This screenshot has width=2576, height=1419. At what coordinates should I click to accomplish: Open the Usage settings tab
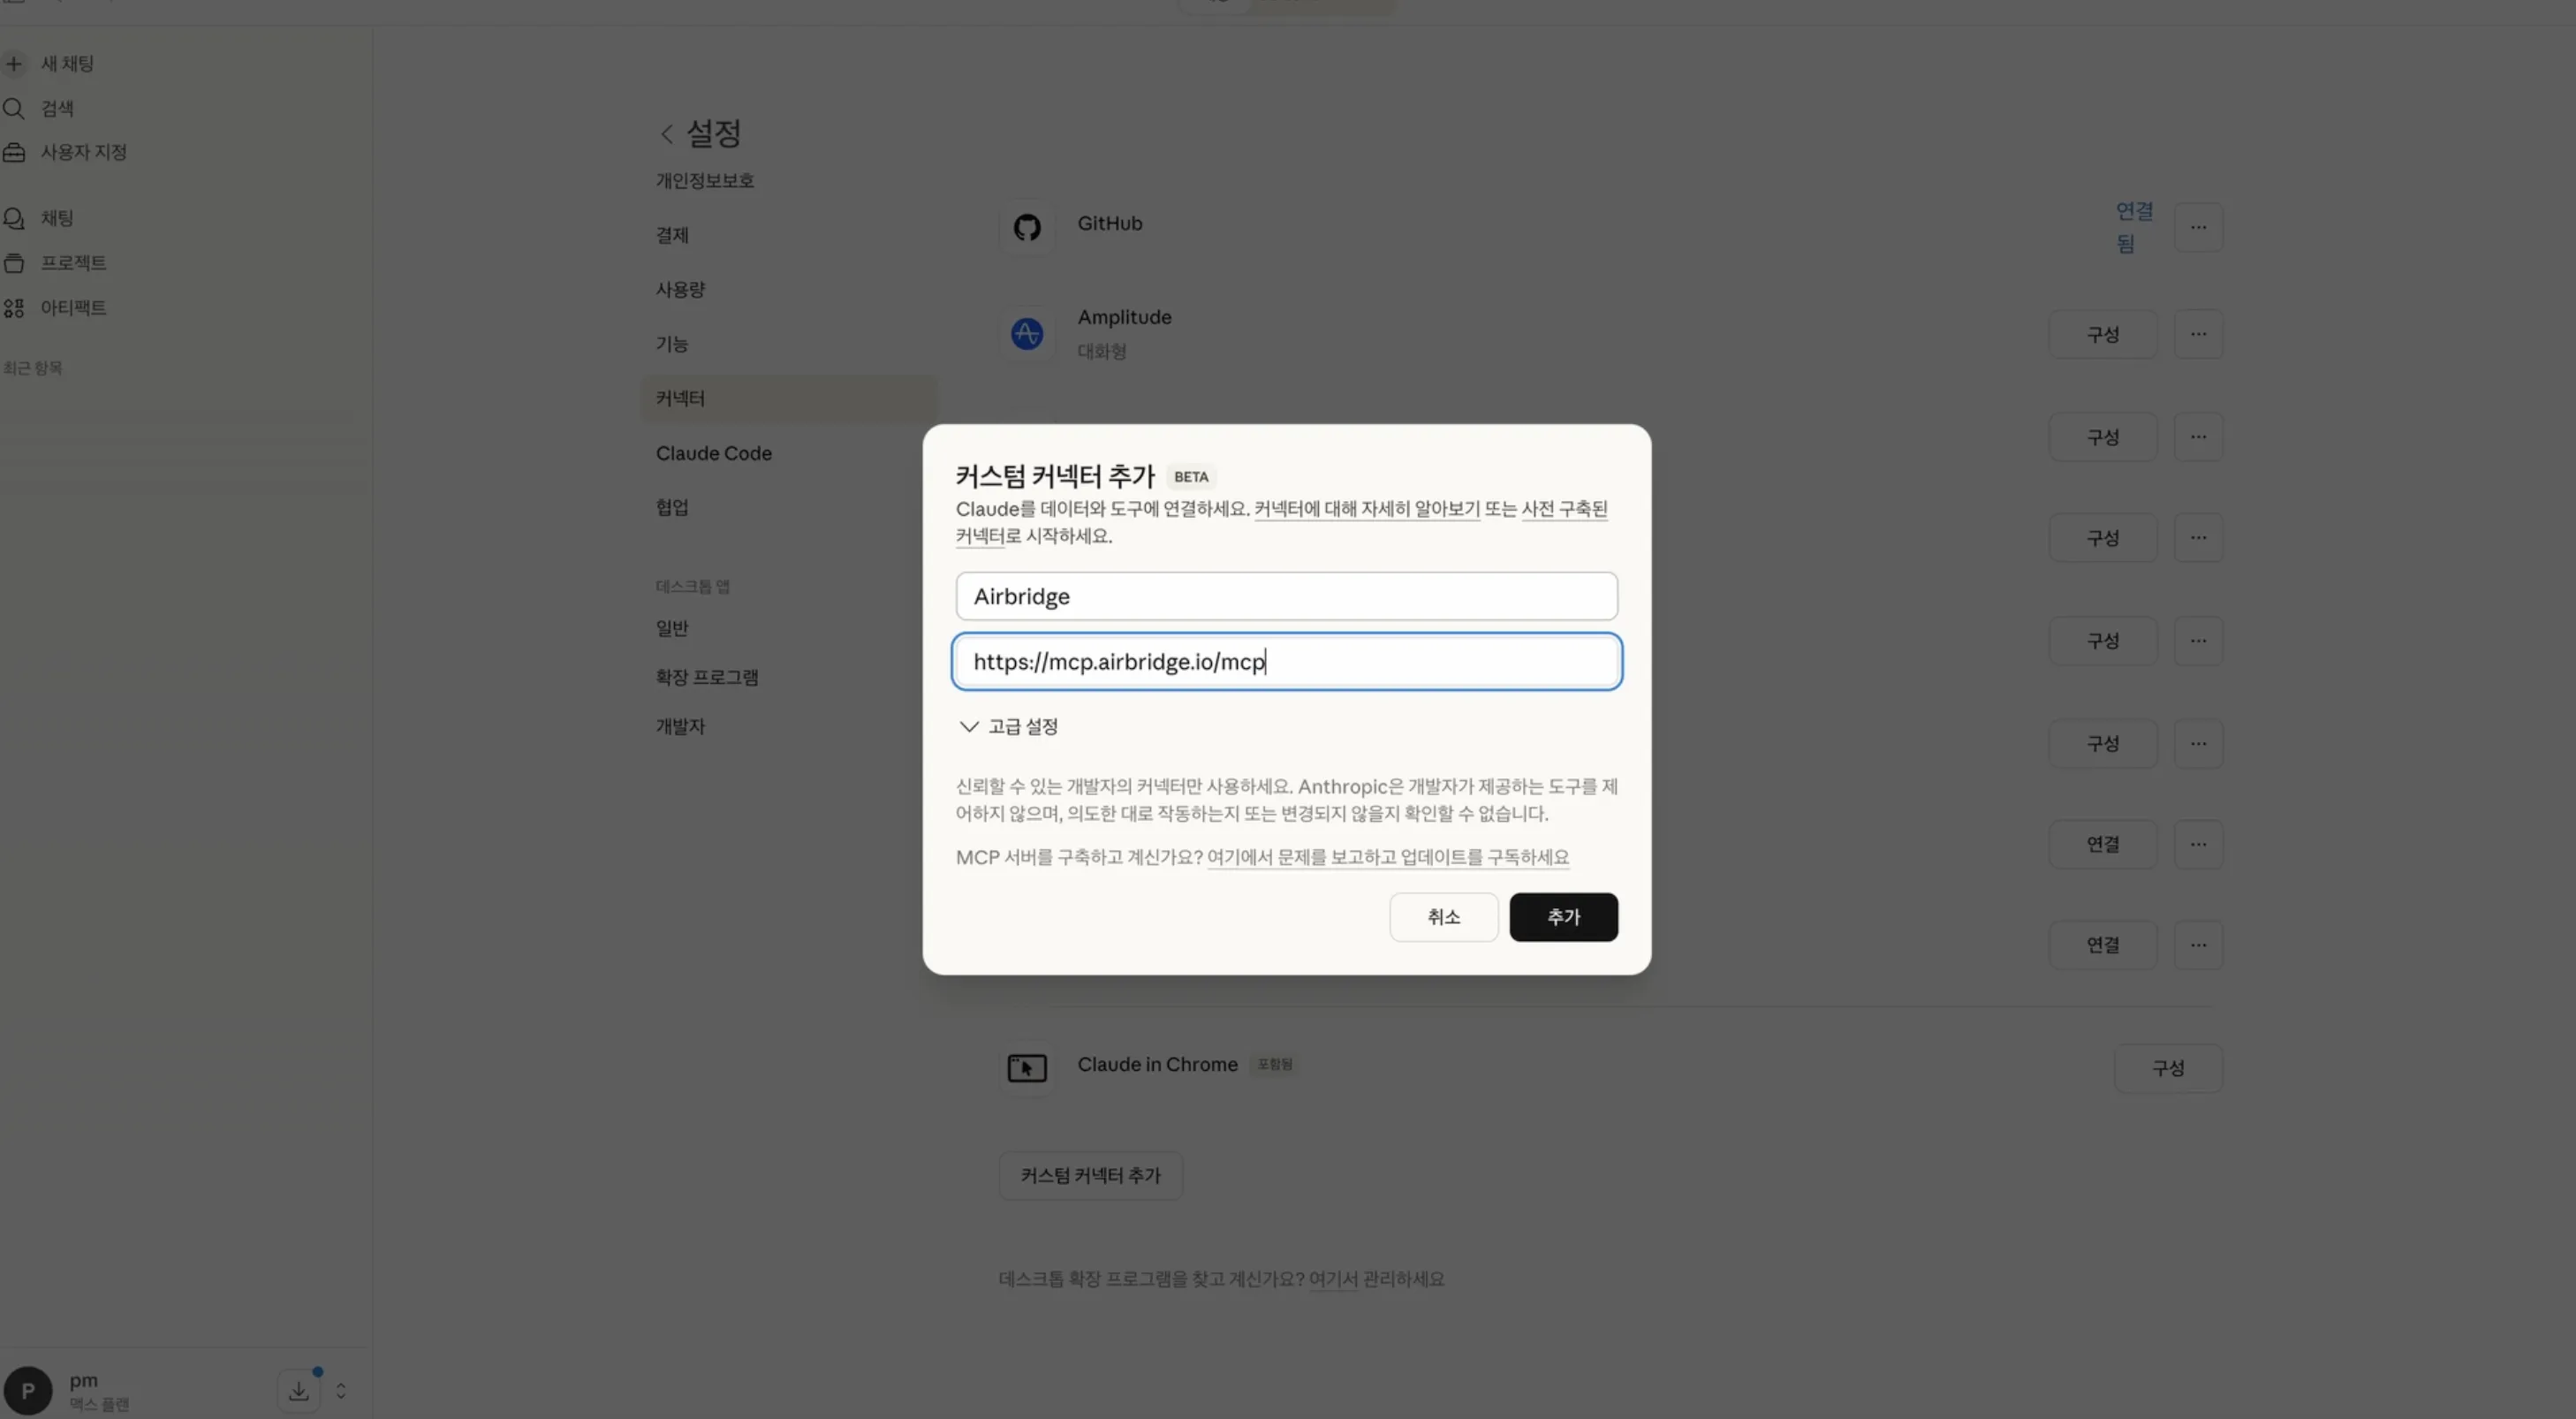tap(681, 290)
